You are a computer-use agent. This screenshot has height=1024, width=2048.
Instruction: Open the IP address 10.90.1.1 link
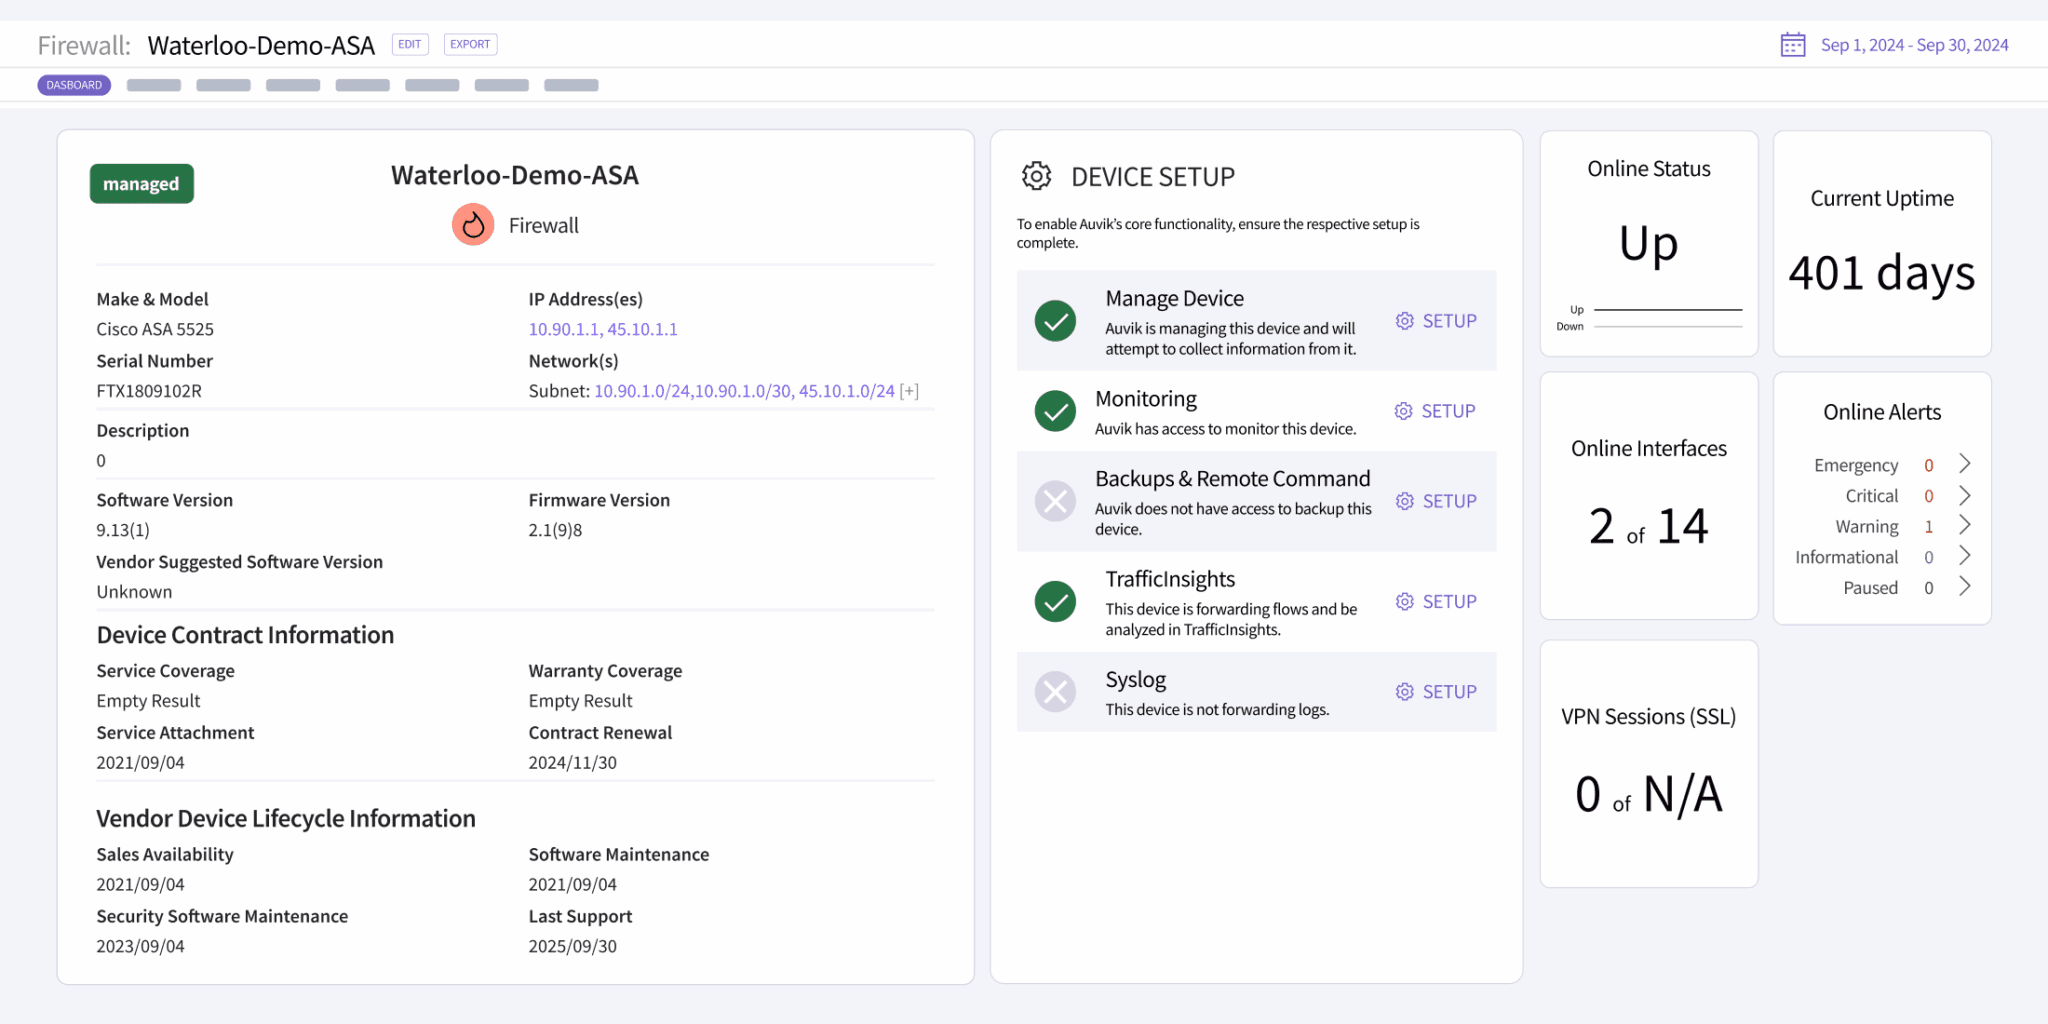click(x=560, y=328)
